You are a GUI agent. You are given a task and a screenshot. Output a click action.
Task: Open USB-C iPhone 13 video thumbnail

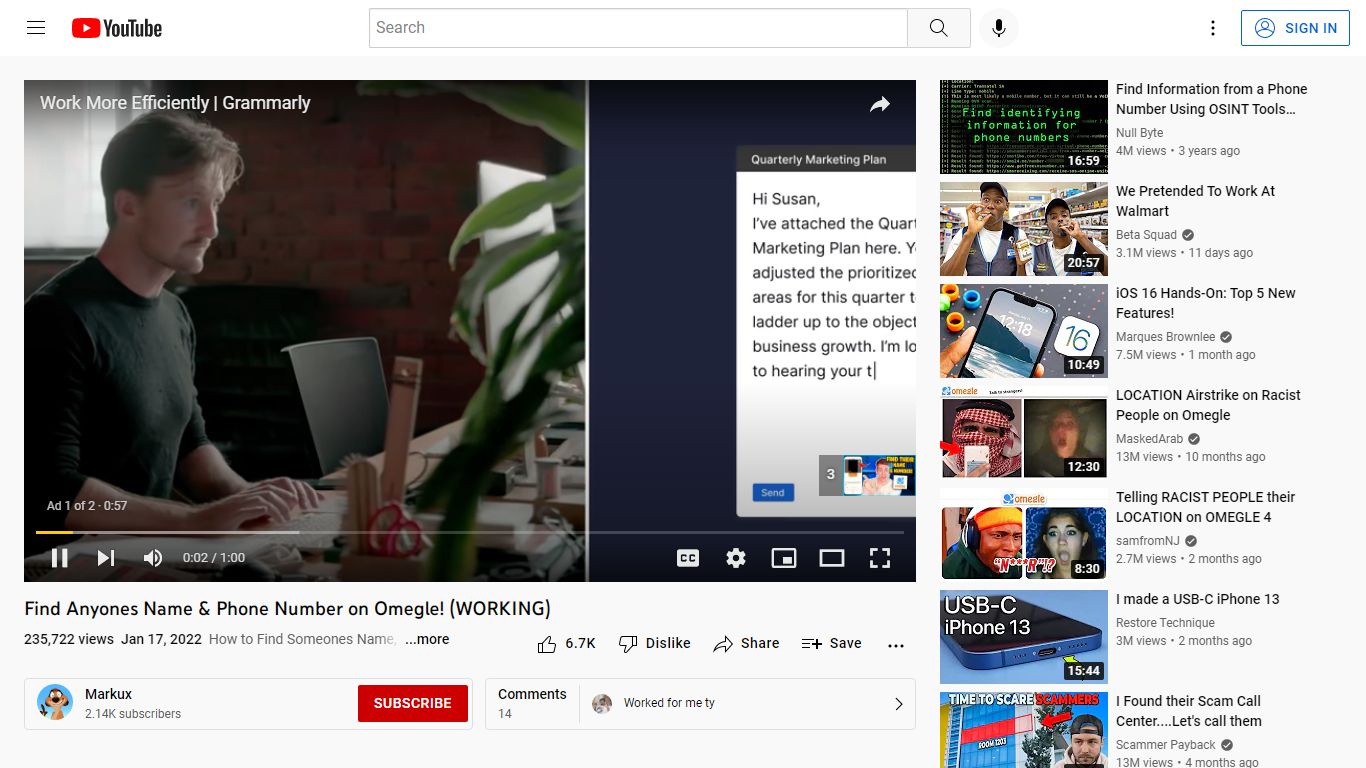point(1024,637)
